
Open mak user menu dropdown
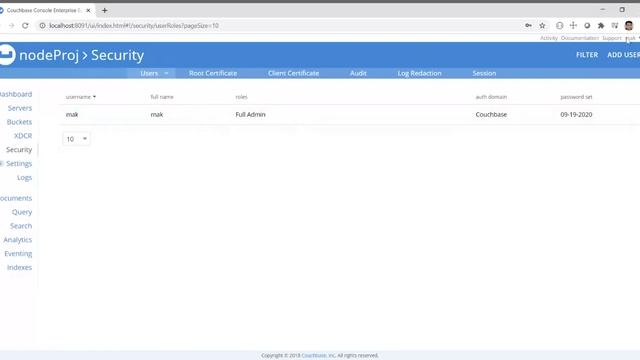(632, 38)
